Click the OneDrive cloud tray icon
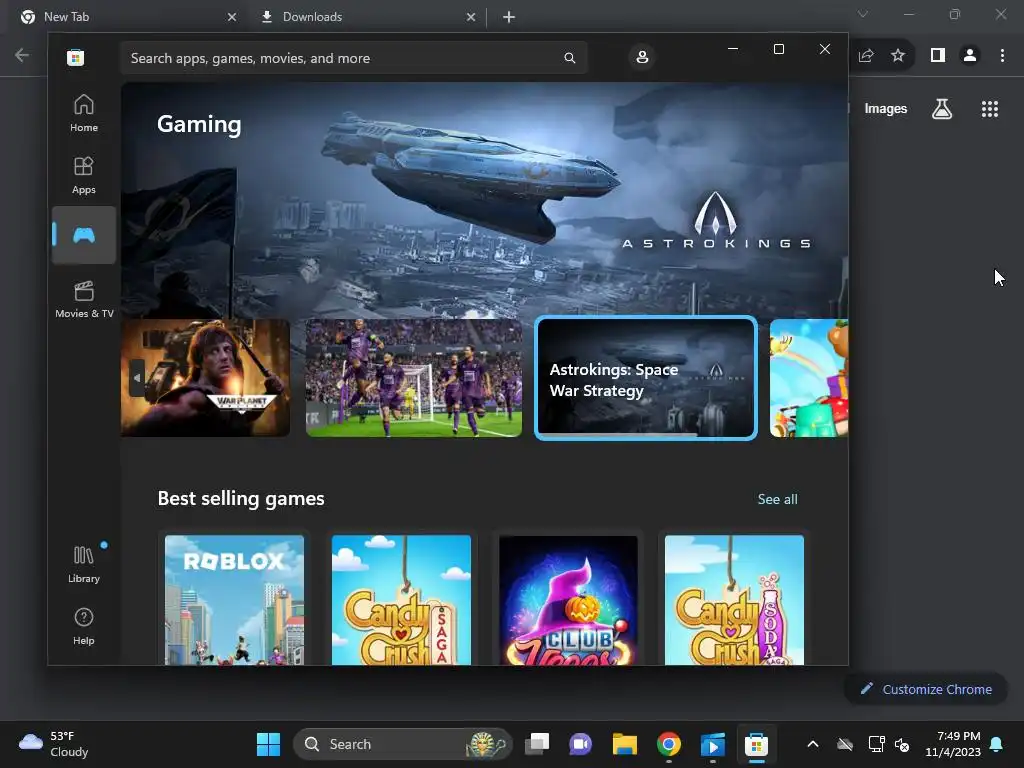The width and height of the screenshot is (1024, 768). 845,744
